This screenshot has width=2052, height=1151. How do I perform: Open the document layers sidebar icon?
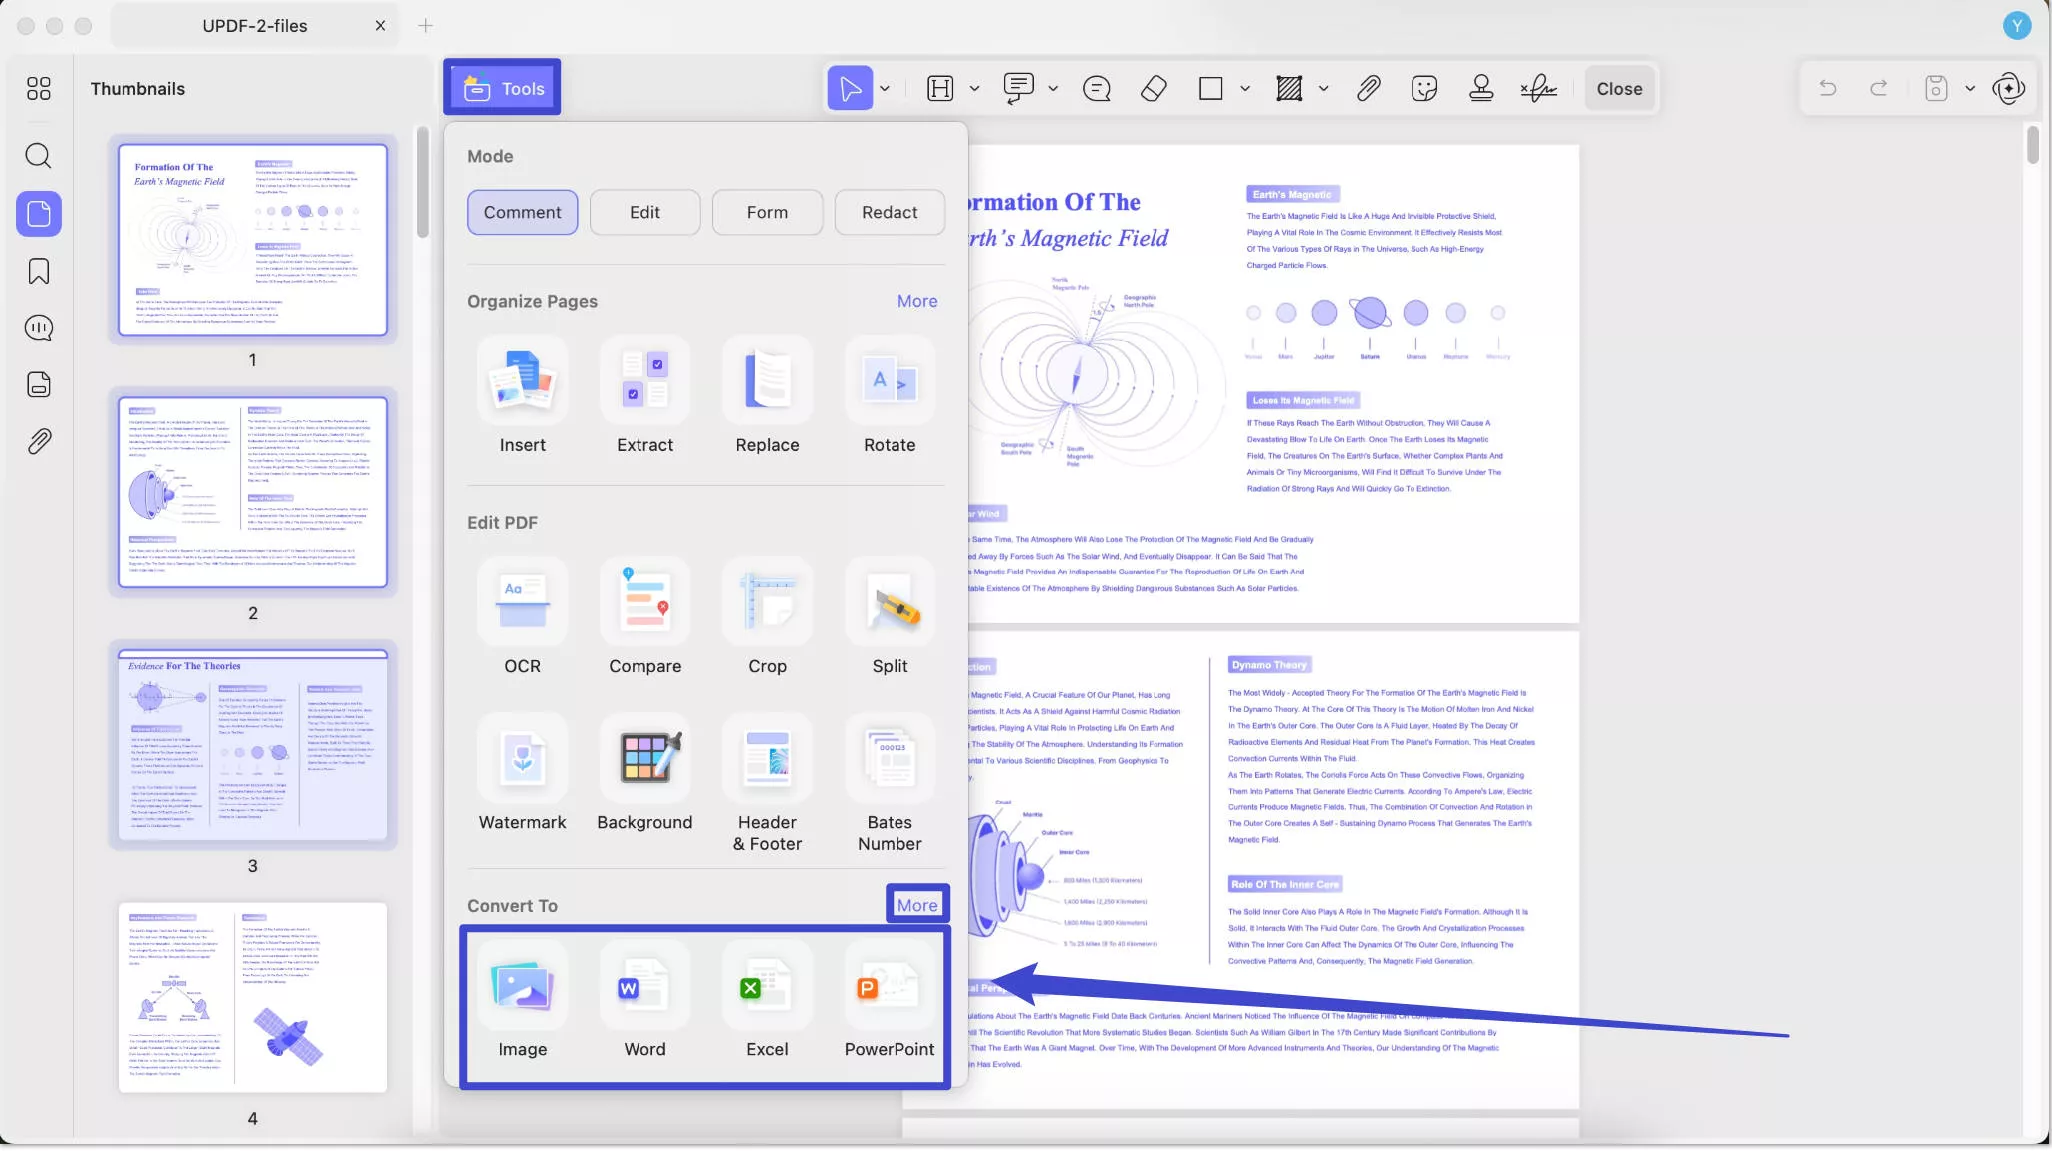tap(38, 384)
